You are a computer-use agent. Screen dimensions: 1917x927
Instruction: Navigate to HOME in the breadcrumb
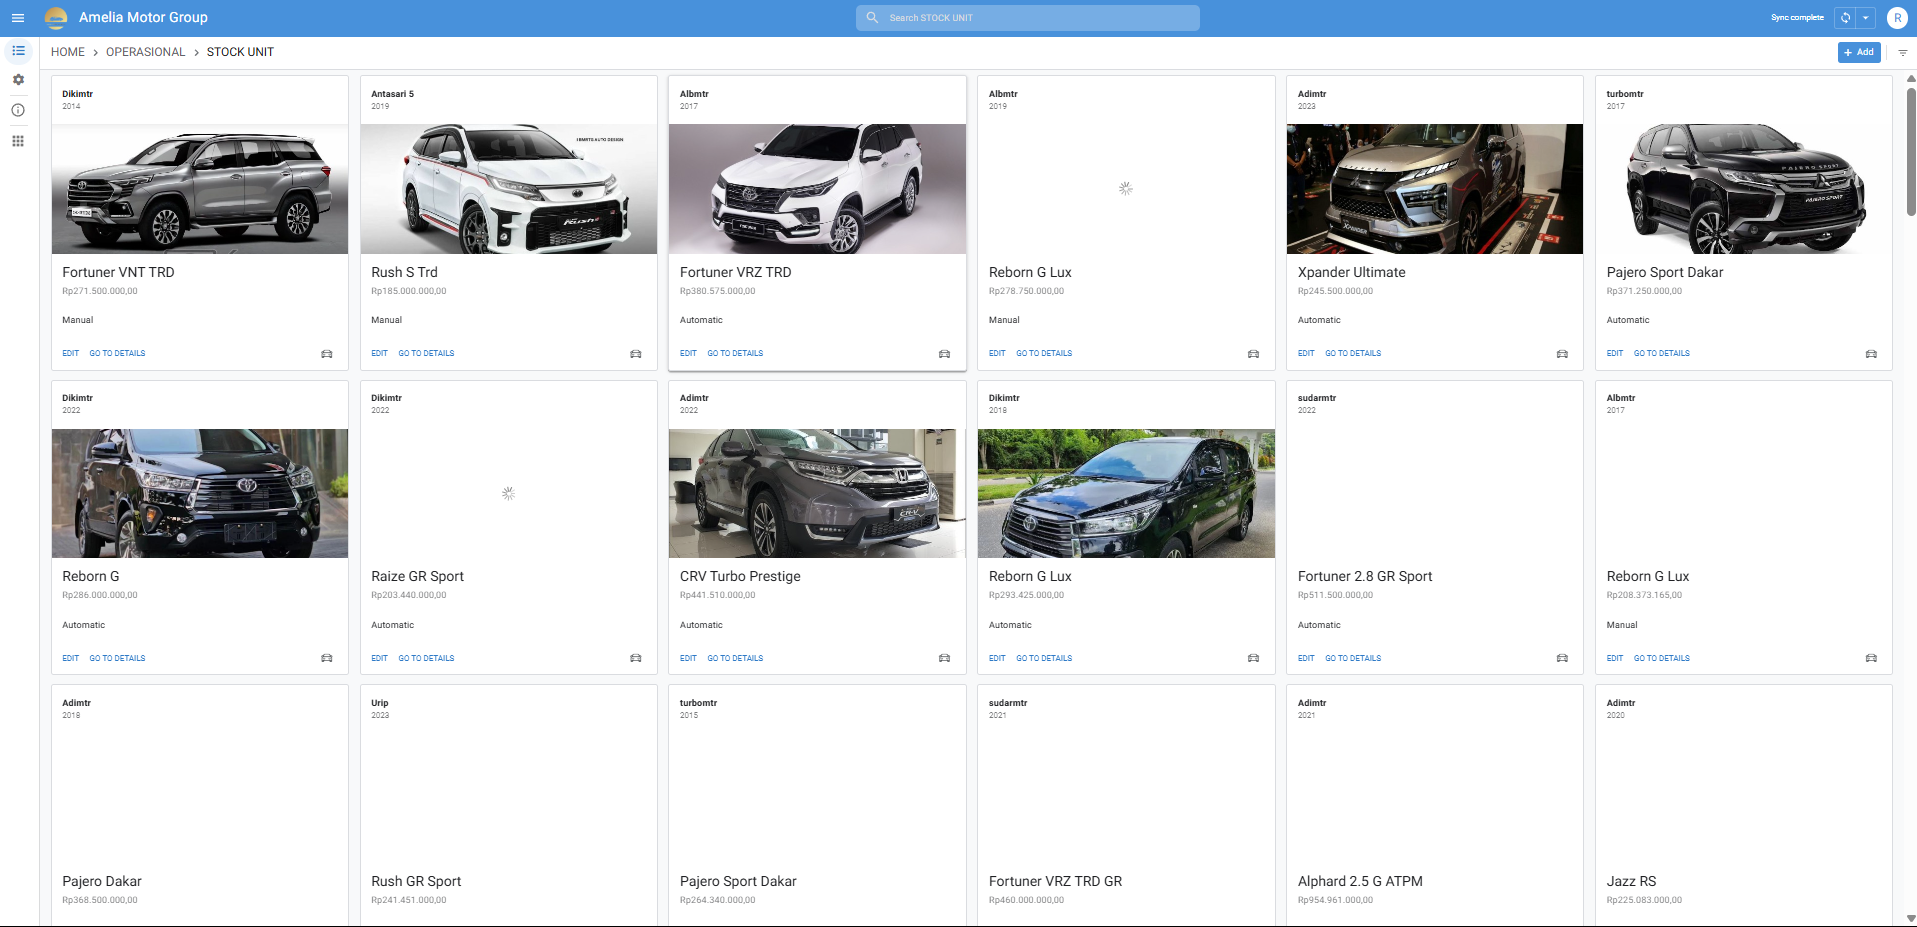(67, 51)
